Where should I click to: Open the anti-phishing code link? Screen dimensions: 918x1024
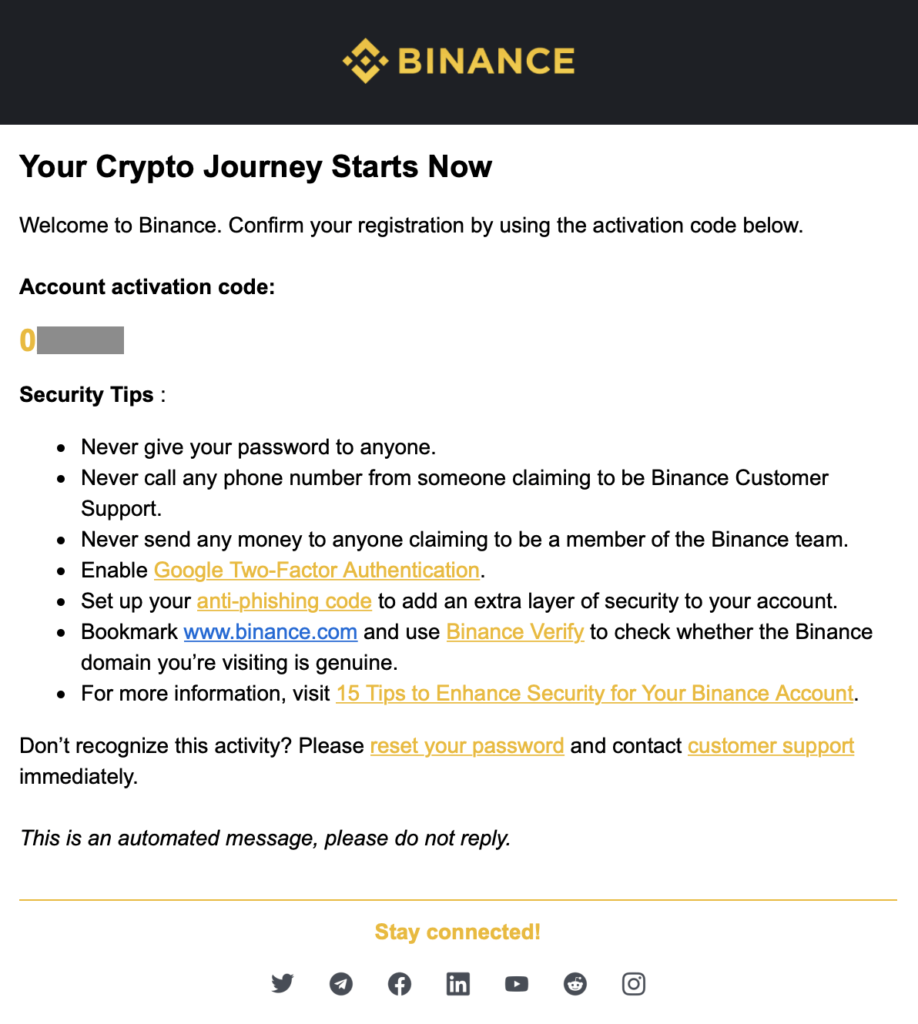284,601
